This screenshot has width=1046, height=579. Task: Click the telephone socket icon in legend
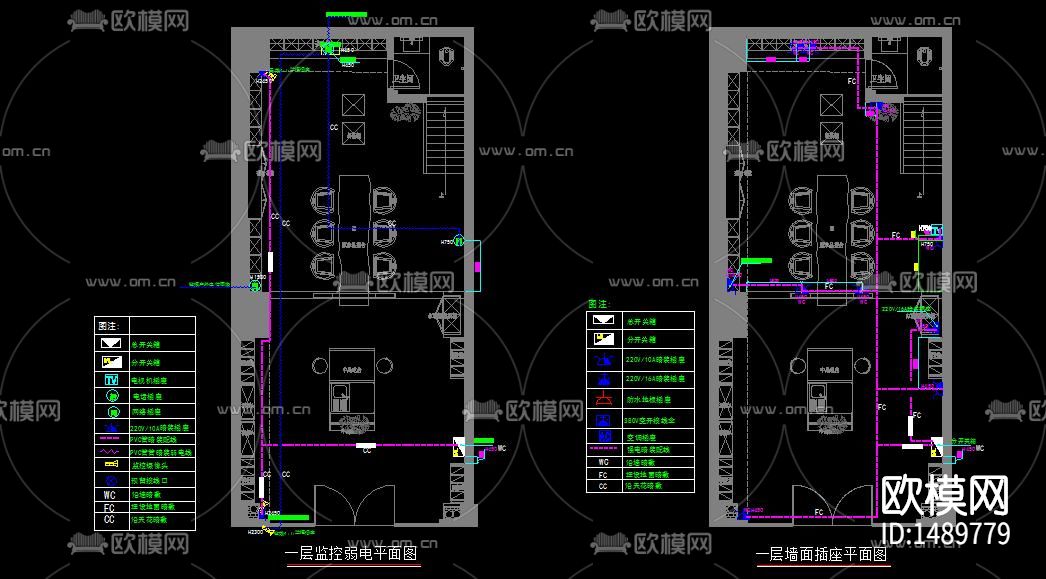[112, 397]
